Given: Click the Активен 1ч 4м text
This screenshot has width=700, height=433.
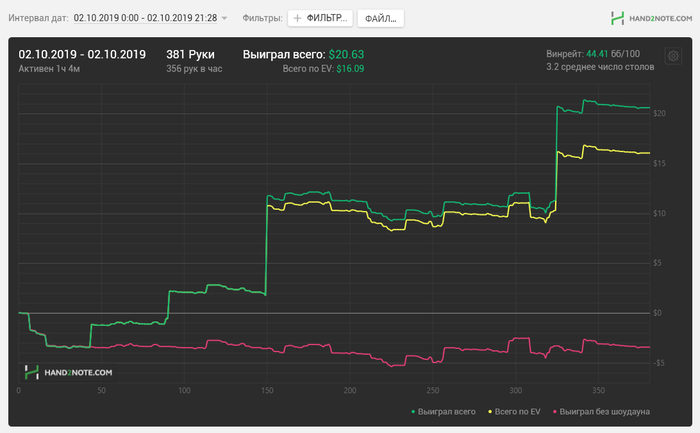Looking at the screenshot, I should click(49, 69).
